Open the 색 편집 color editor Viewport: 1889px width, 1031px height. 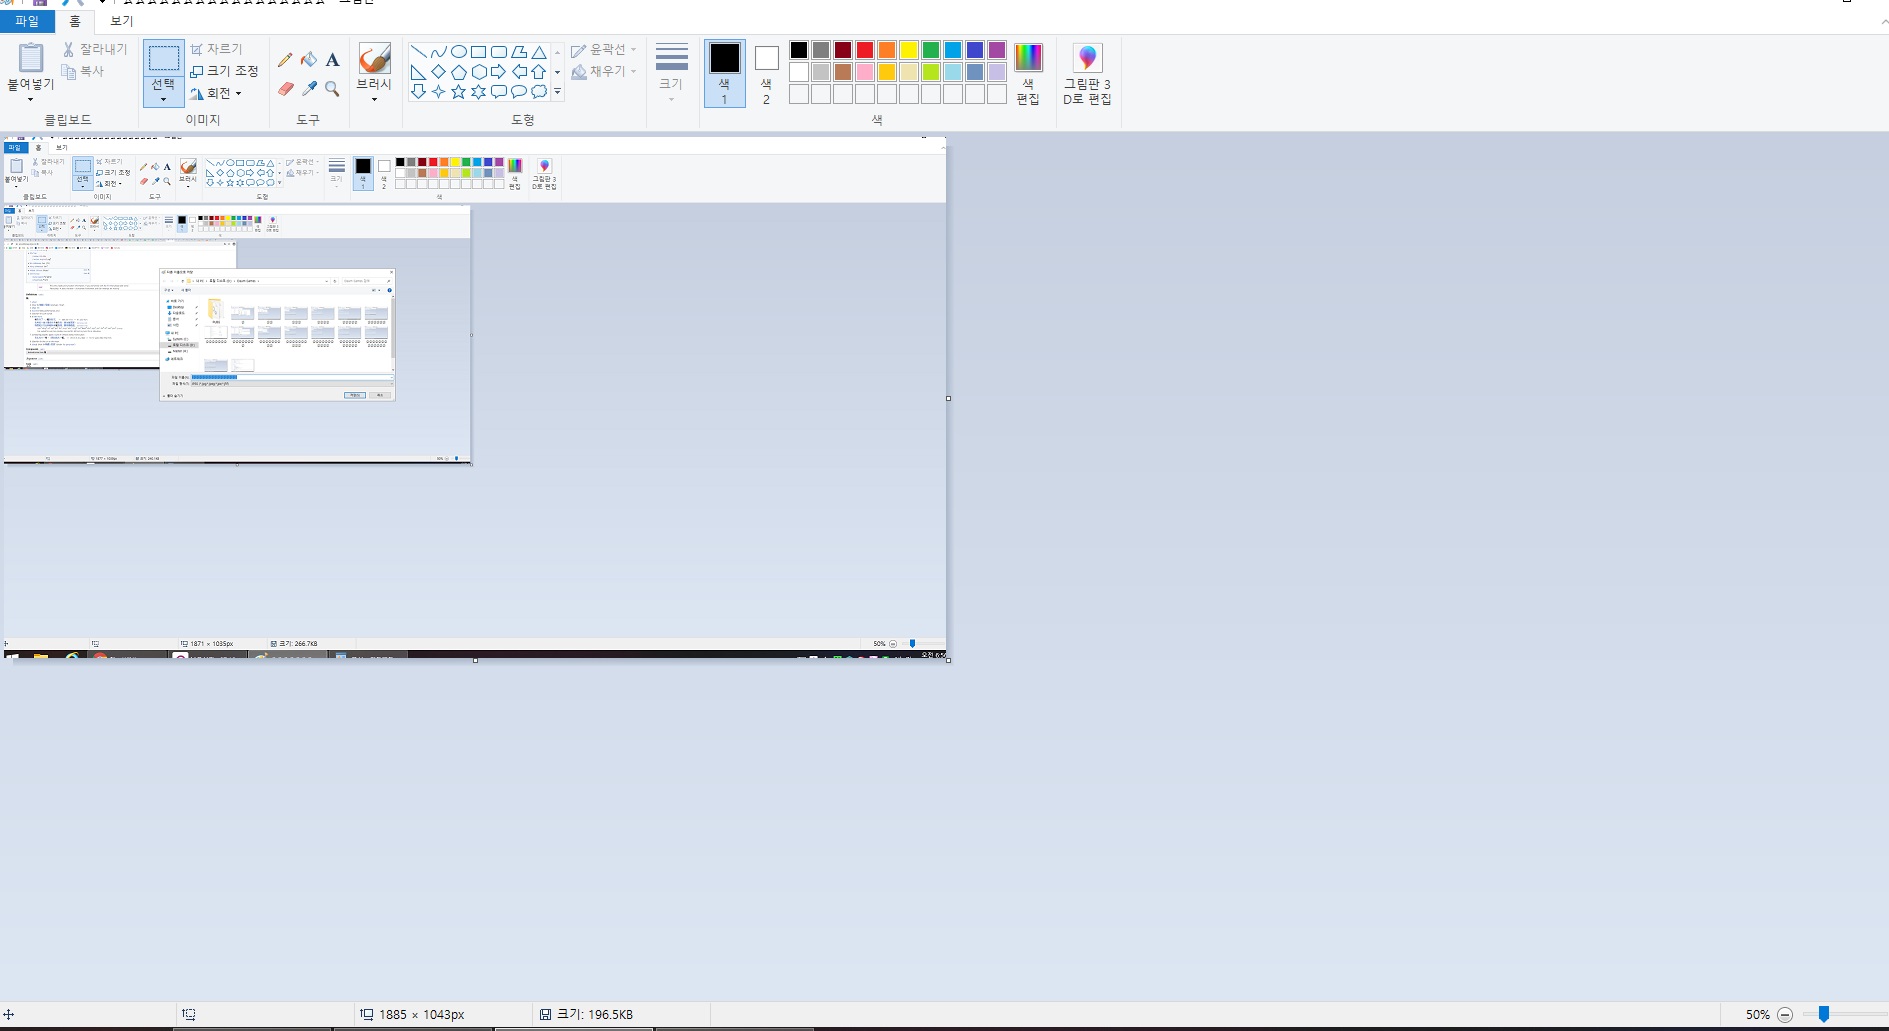pyautogui.click(x=1028, y=73)
